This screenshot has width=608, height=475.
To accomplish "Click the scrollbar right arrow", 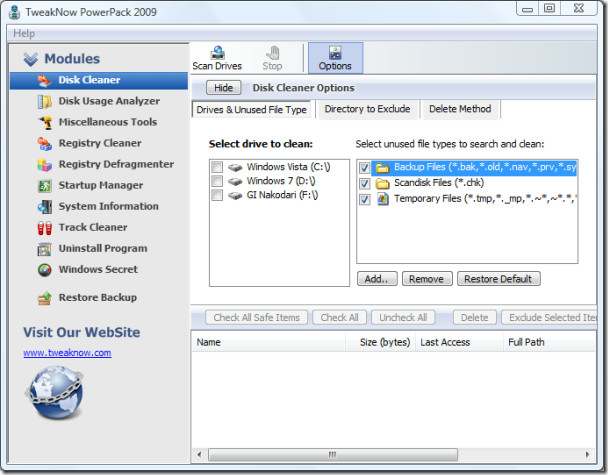I will tap(587, 454).
